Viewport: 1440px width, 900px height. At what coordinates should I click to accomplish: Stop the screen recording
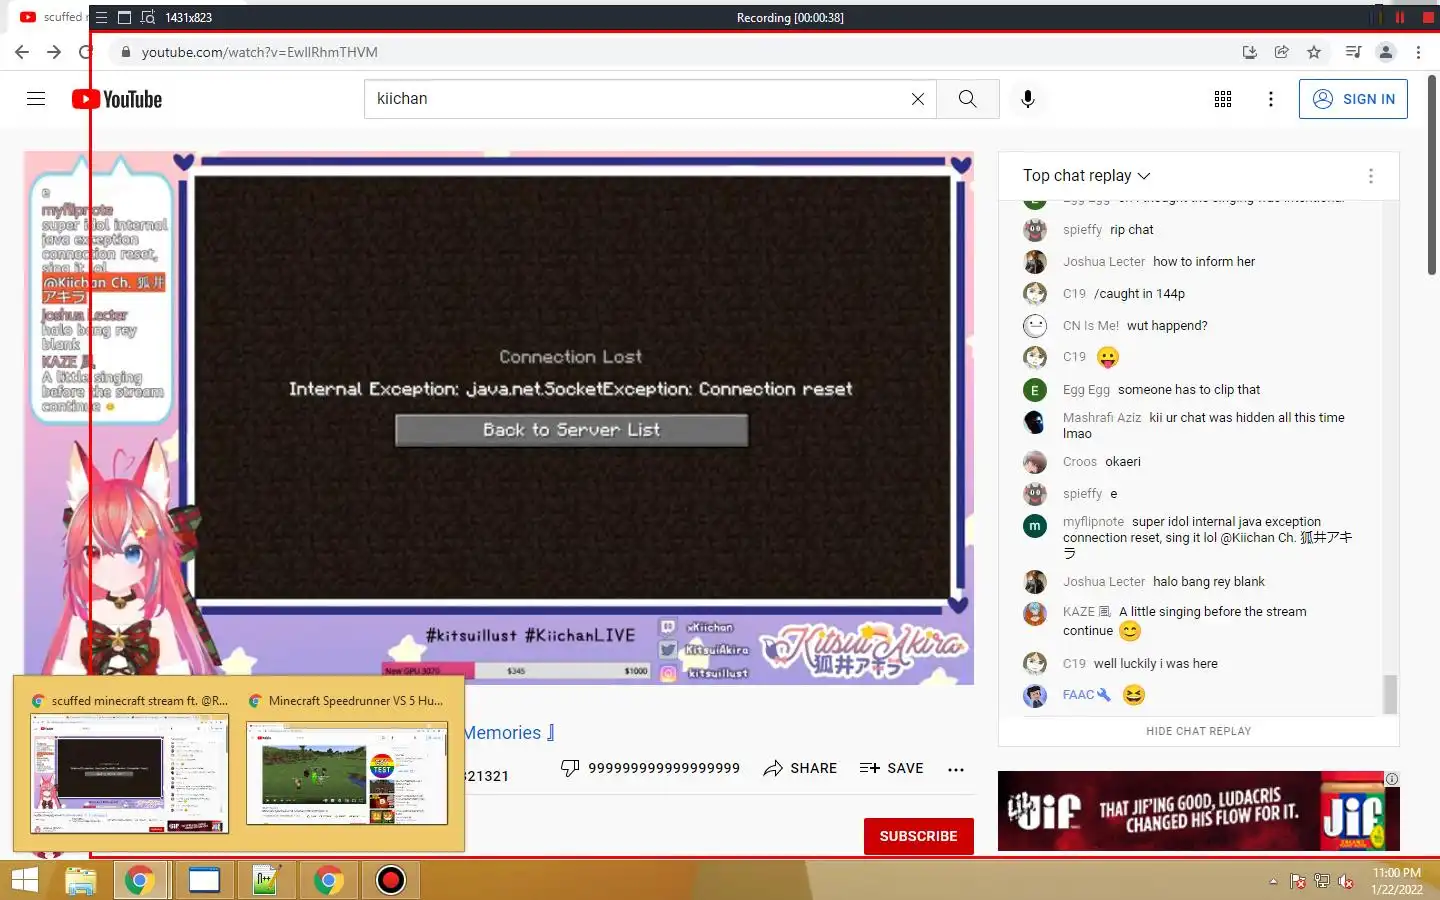click(1428, 17)
